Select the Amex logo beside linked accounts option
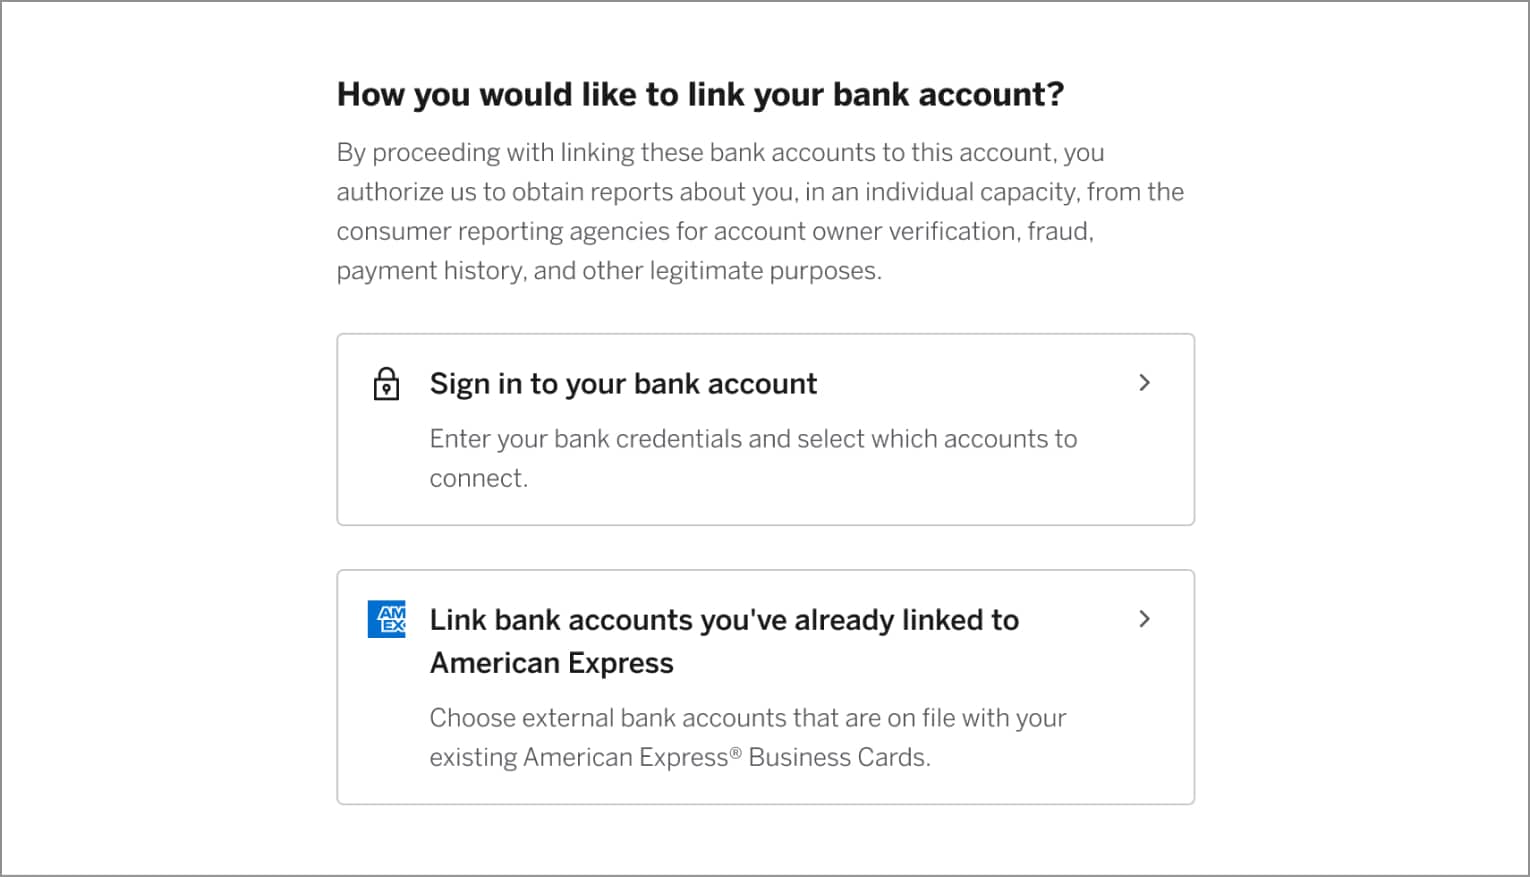1530x877 pixels. [x=387, y=620]
